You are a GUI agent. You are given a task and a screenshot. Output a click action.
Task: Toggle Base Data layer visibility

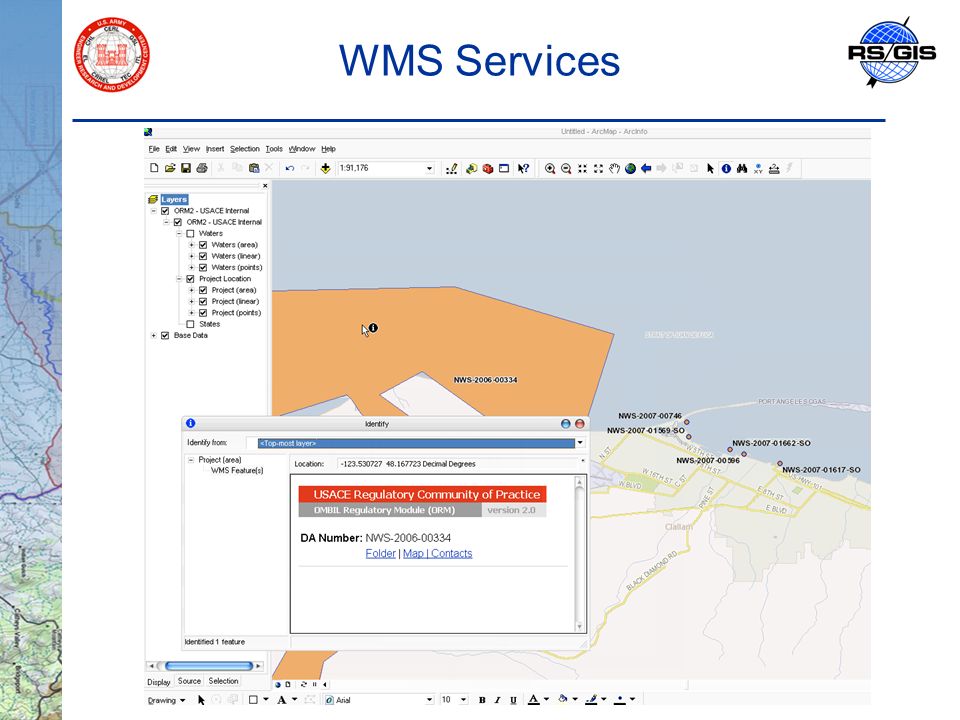pos(165,336)
